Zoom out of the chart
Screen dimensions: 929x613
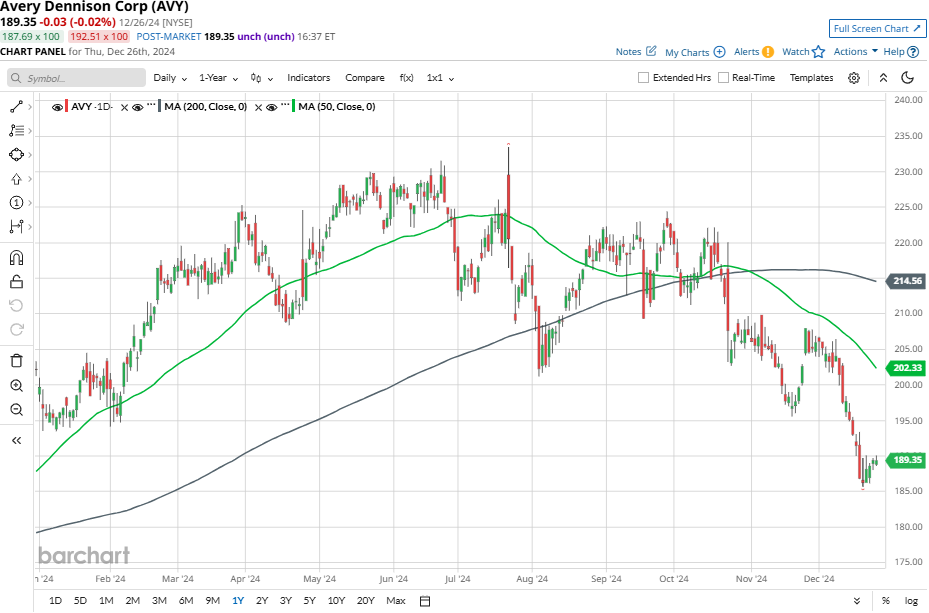coord(17,409)
